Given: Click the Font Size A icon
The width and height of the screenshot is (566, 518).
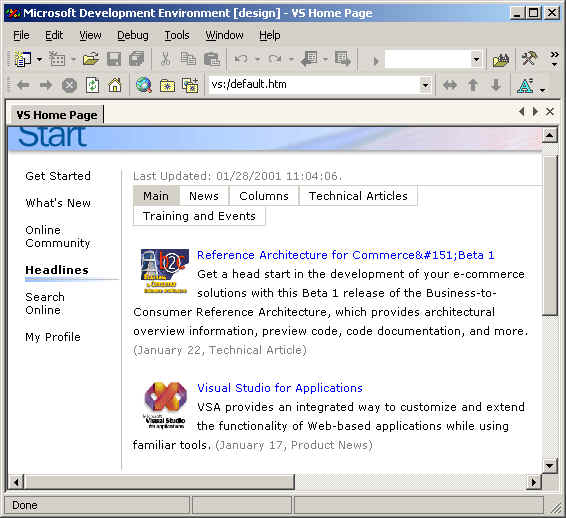Looking at the screenshot, I should pyautogui.click(x=526, y=86).
